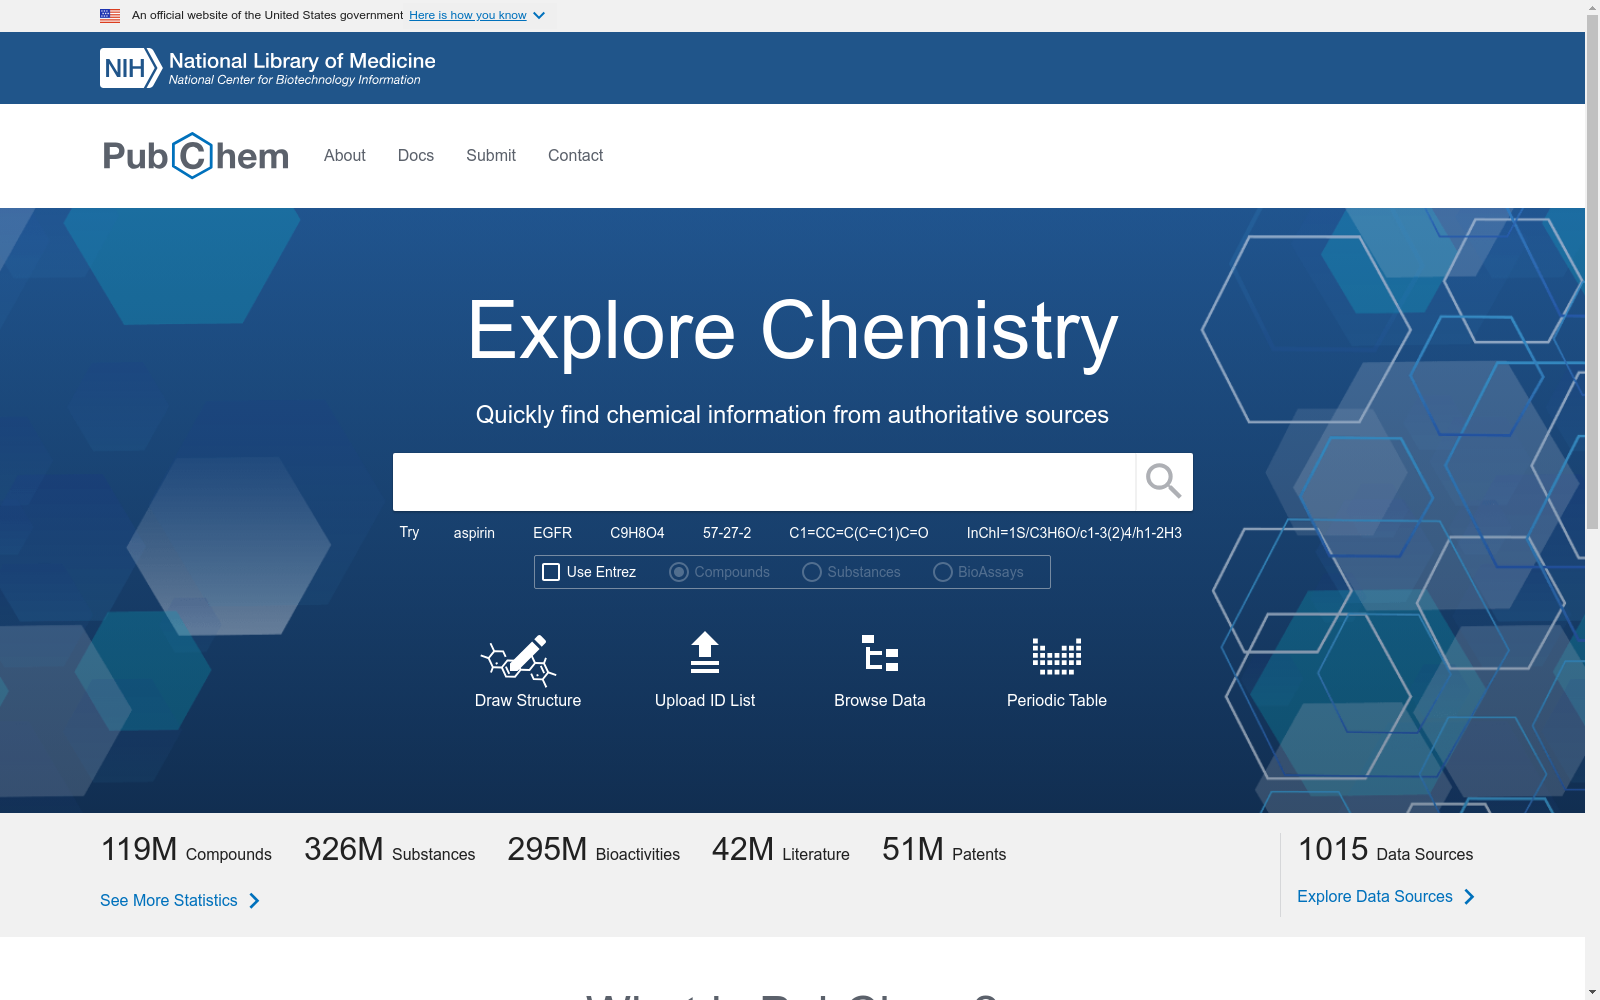Click the vertical scrollbar thumb

[1592, 272]
